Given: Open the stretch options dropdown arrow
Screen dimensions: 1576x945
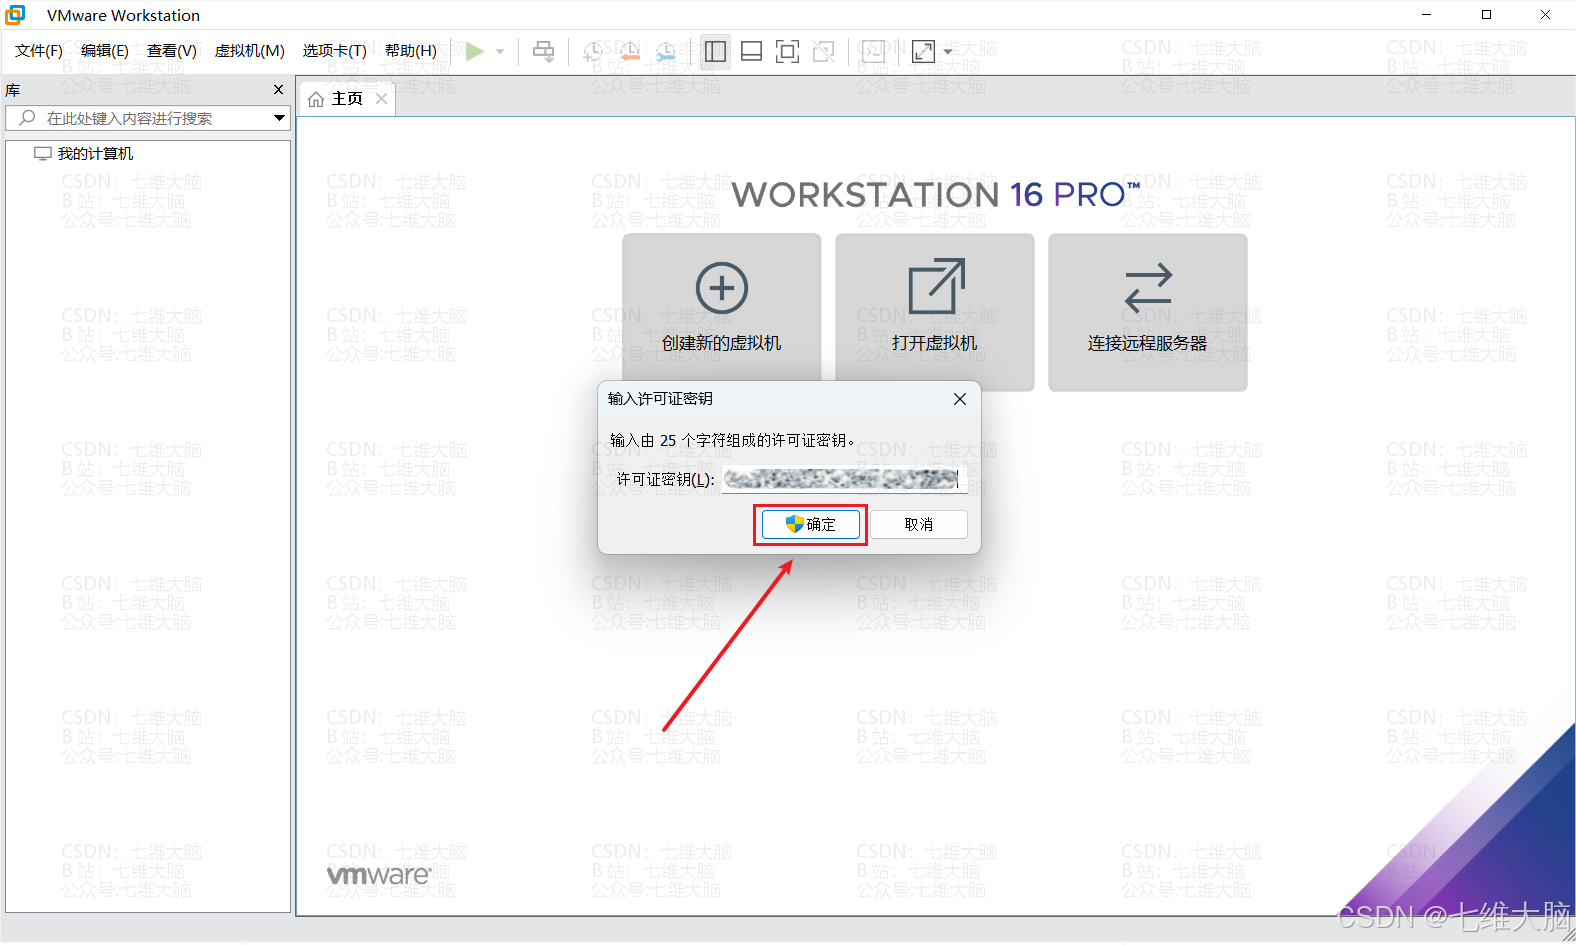Looking at the screenshot, I should click(948, 51).
